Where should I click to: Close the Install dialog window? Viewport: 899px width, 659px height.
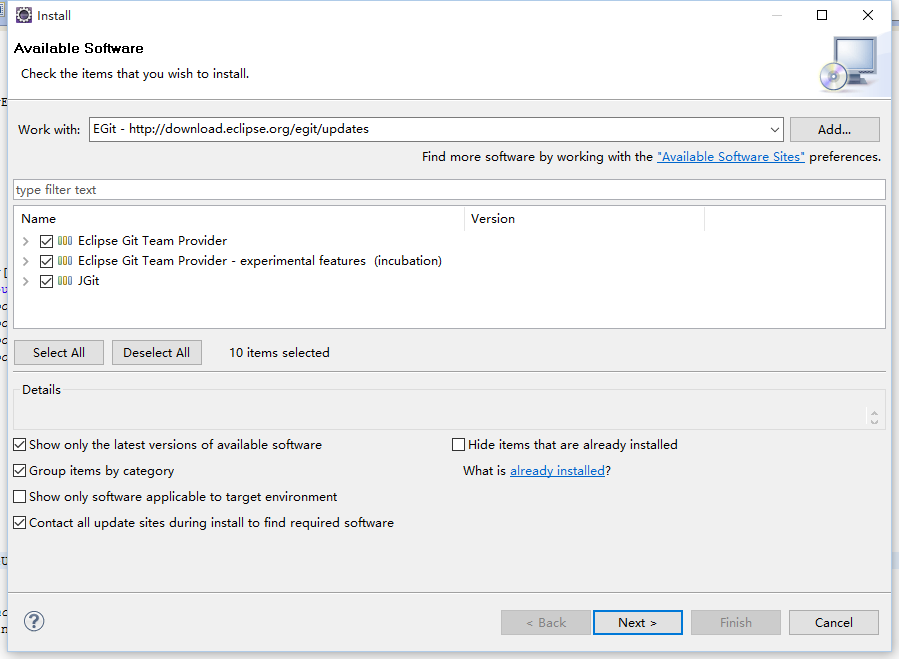[x=868, y=15]
